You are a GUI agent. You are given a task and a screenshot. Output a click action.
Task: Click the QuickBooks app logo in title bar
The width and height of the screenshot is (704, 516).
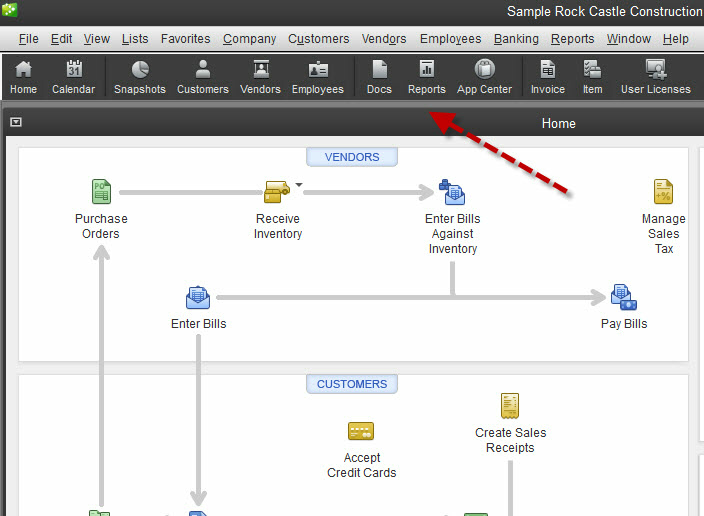click(x=9, y=9)
